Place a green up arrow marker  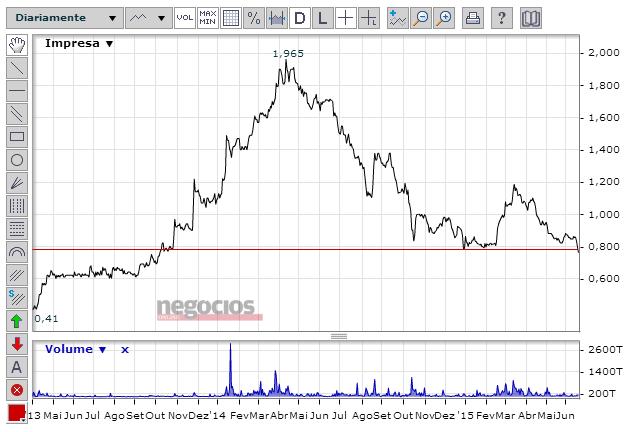17,321
